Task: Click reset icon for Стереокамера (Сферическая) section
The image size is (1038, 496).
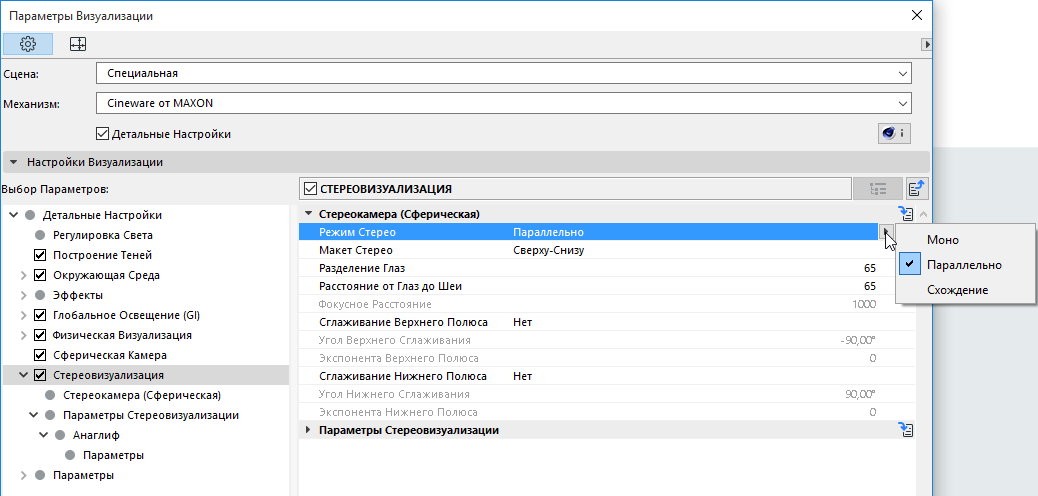Action: click(x=906, y=214)
